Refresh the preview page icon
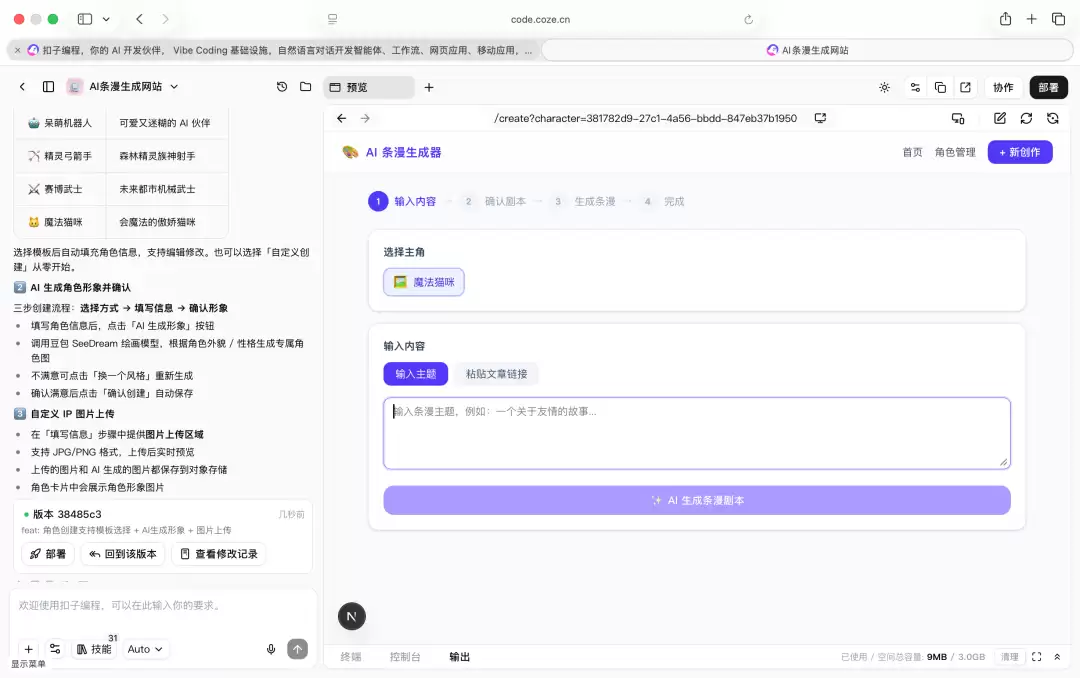 pyautogui.click(x=1026, y=119)
